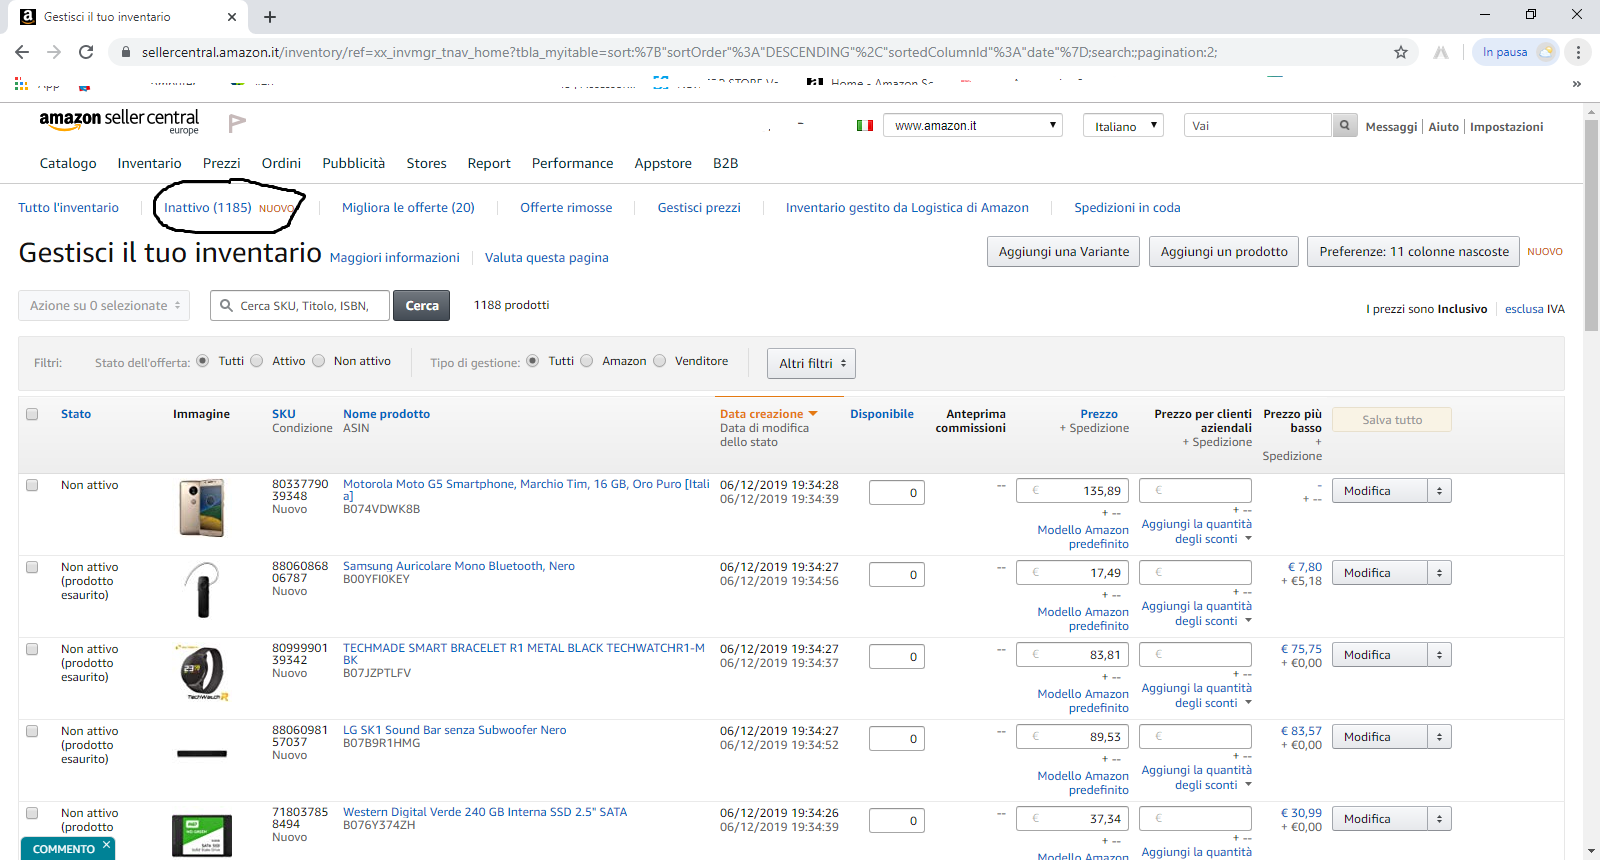The width and height of the screenshot is (1600, 860).
Task: Click the Samsung row available quantity field
Action: coord(897,574)
